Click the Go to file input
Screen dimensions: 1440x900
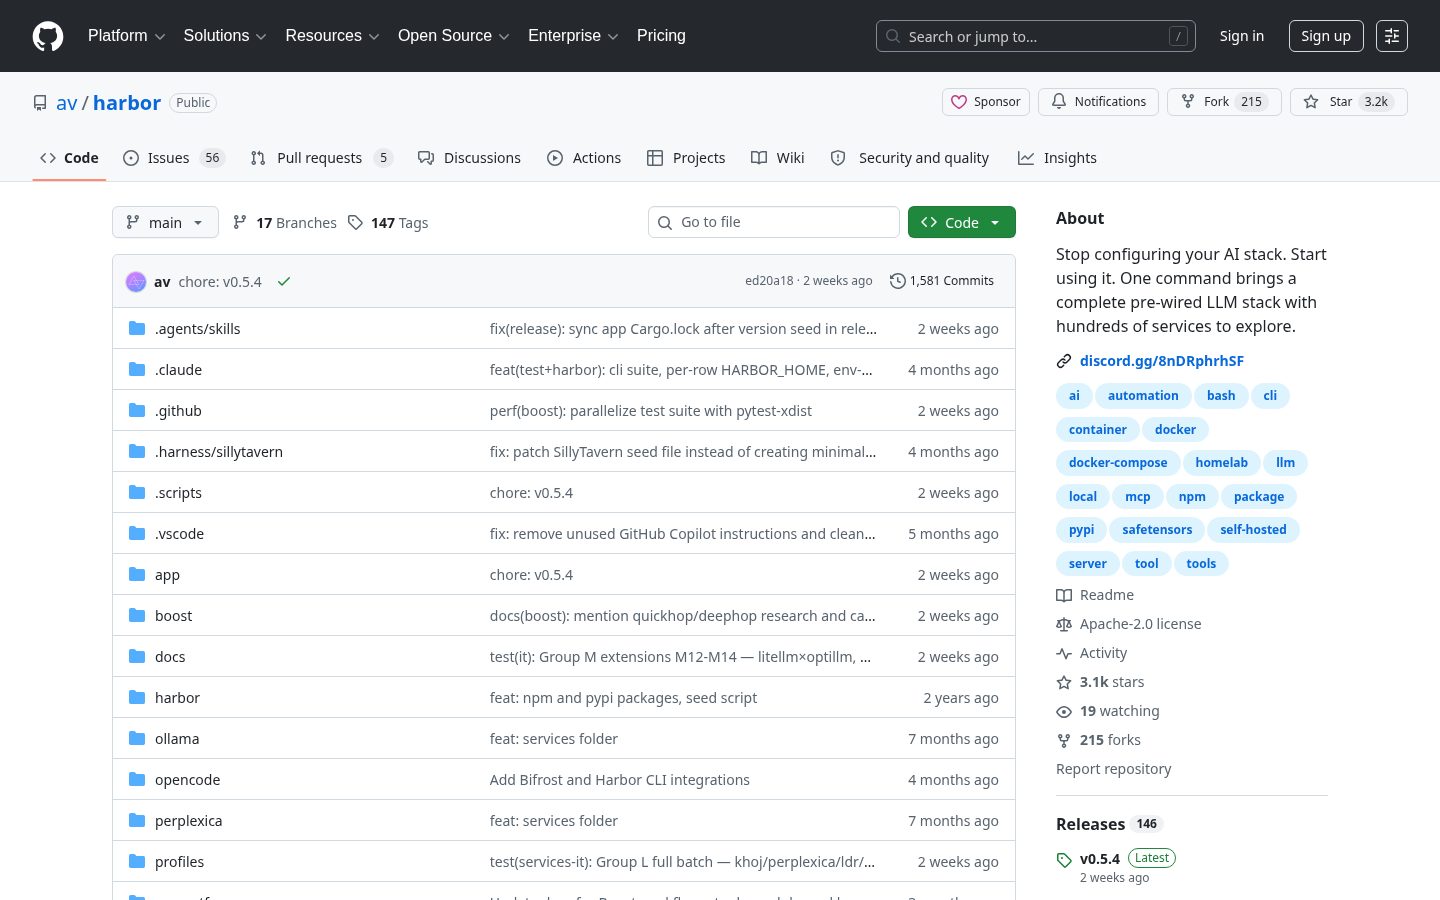(x=774, y=222)
